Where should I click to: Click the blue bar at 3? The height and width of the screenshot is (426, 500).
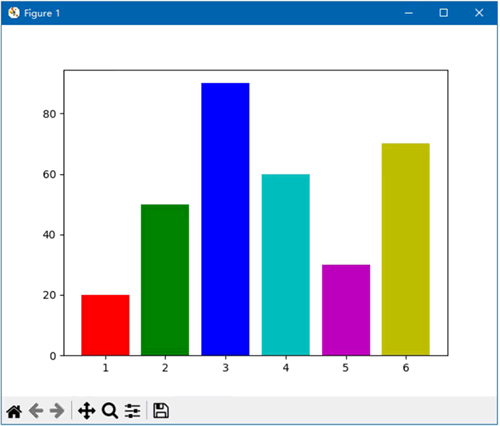point(225,219)
